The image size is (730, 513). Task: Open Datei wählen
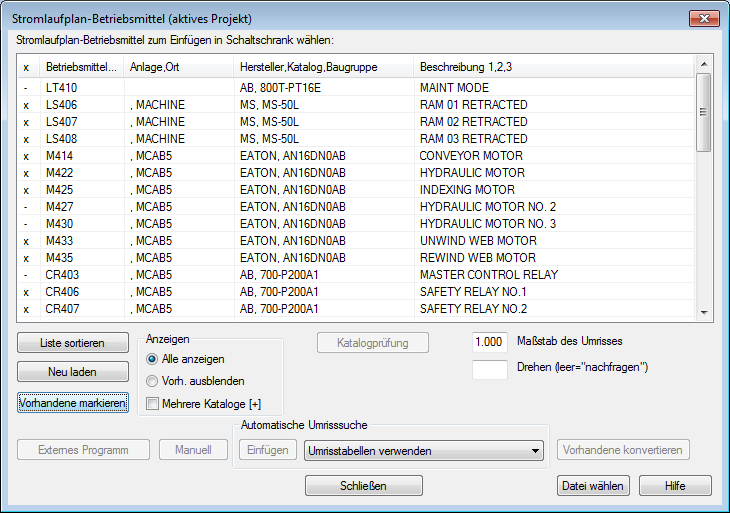coord(593,486)
